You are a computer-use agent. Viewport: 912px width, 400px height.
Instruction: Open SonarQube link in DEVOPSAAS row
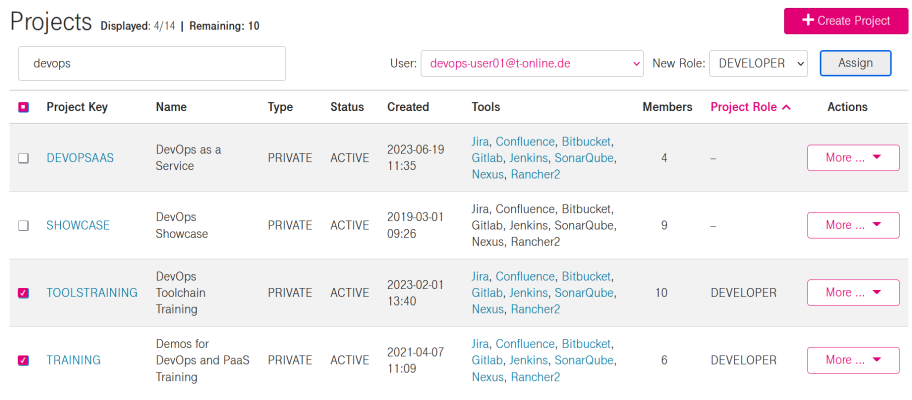tap(583, 158)
